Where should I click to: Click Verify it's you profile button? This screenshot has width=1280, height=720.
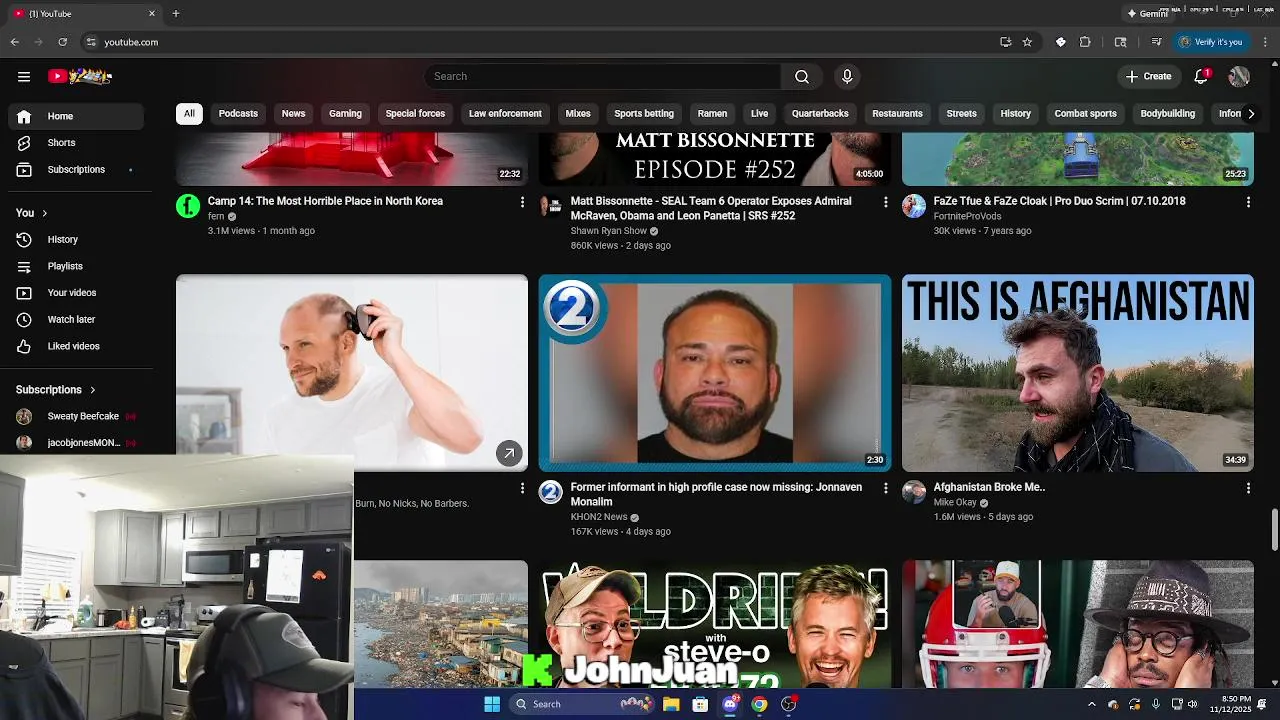(x=1210, y=42)
